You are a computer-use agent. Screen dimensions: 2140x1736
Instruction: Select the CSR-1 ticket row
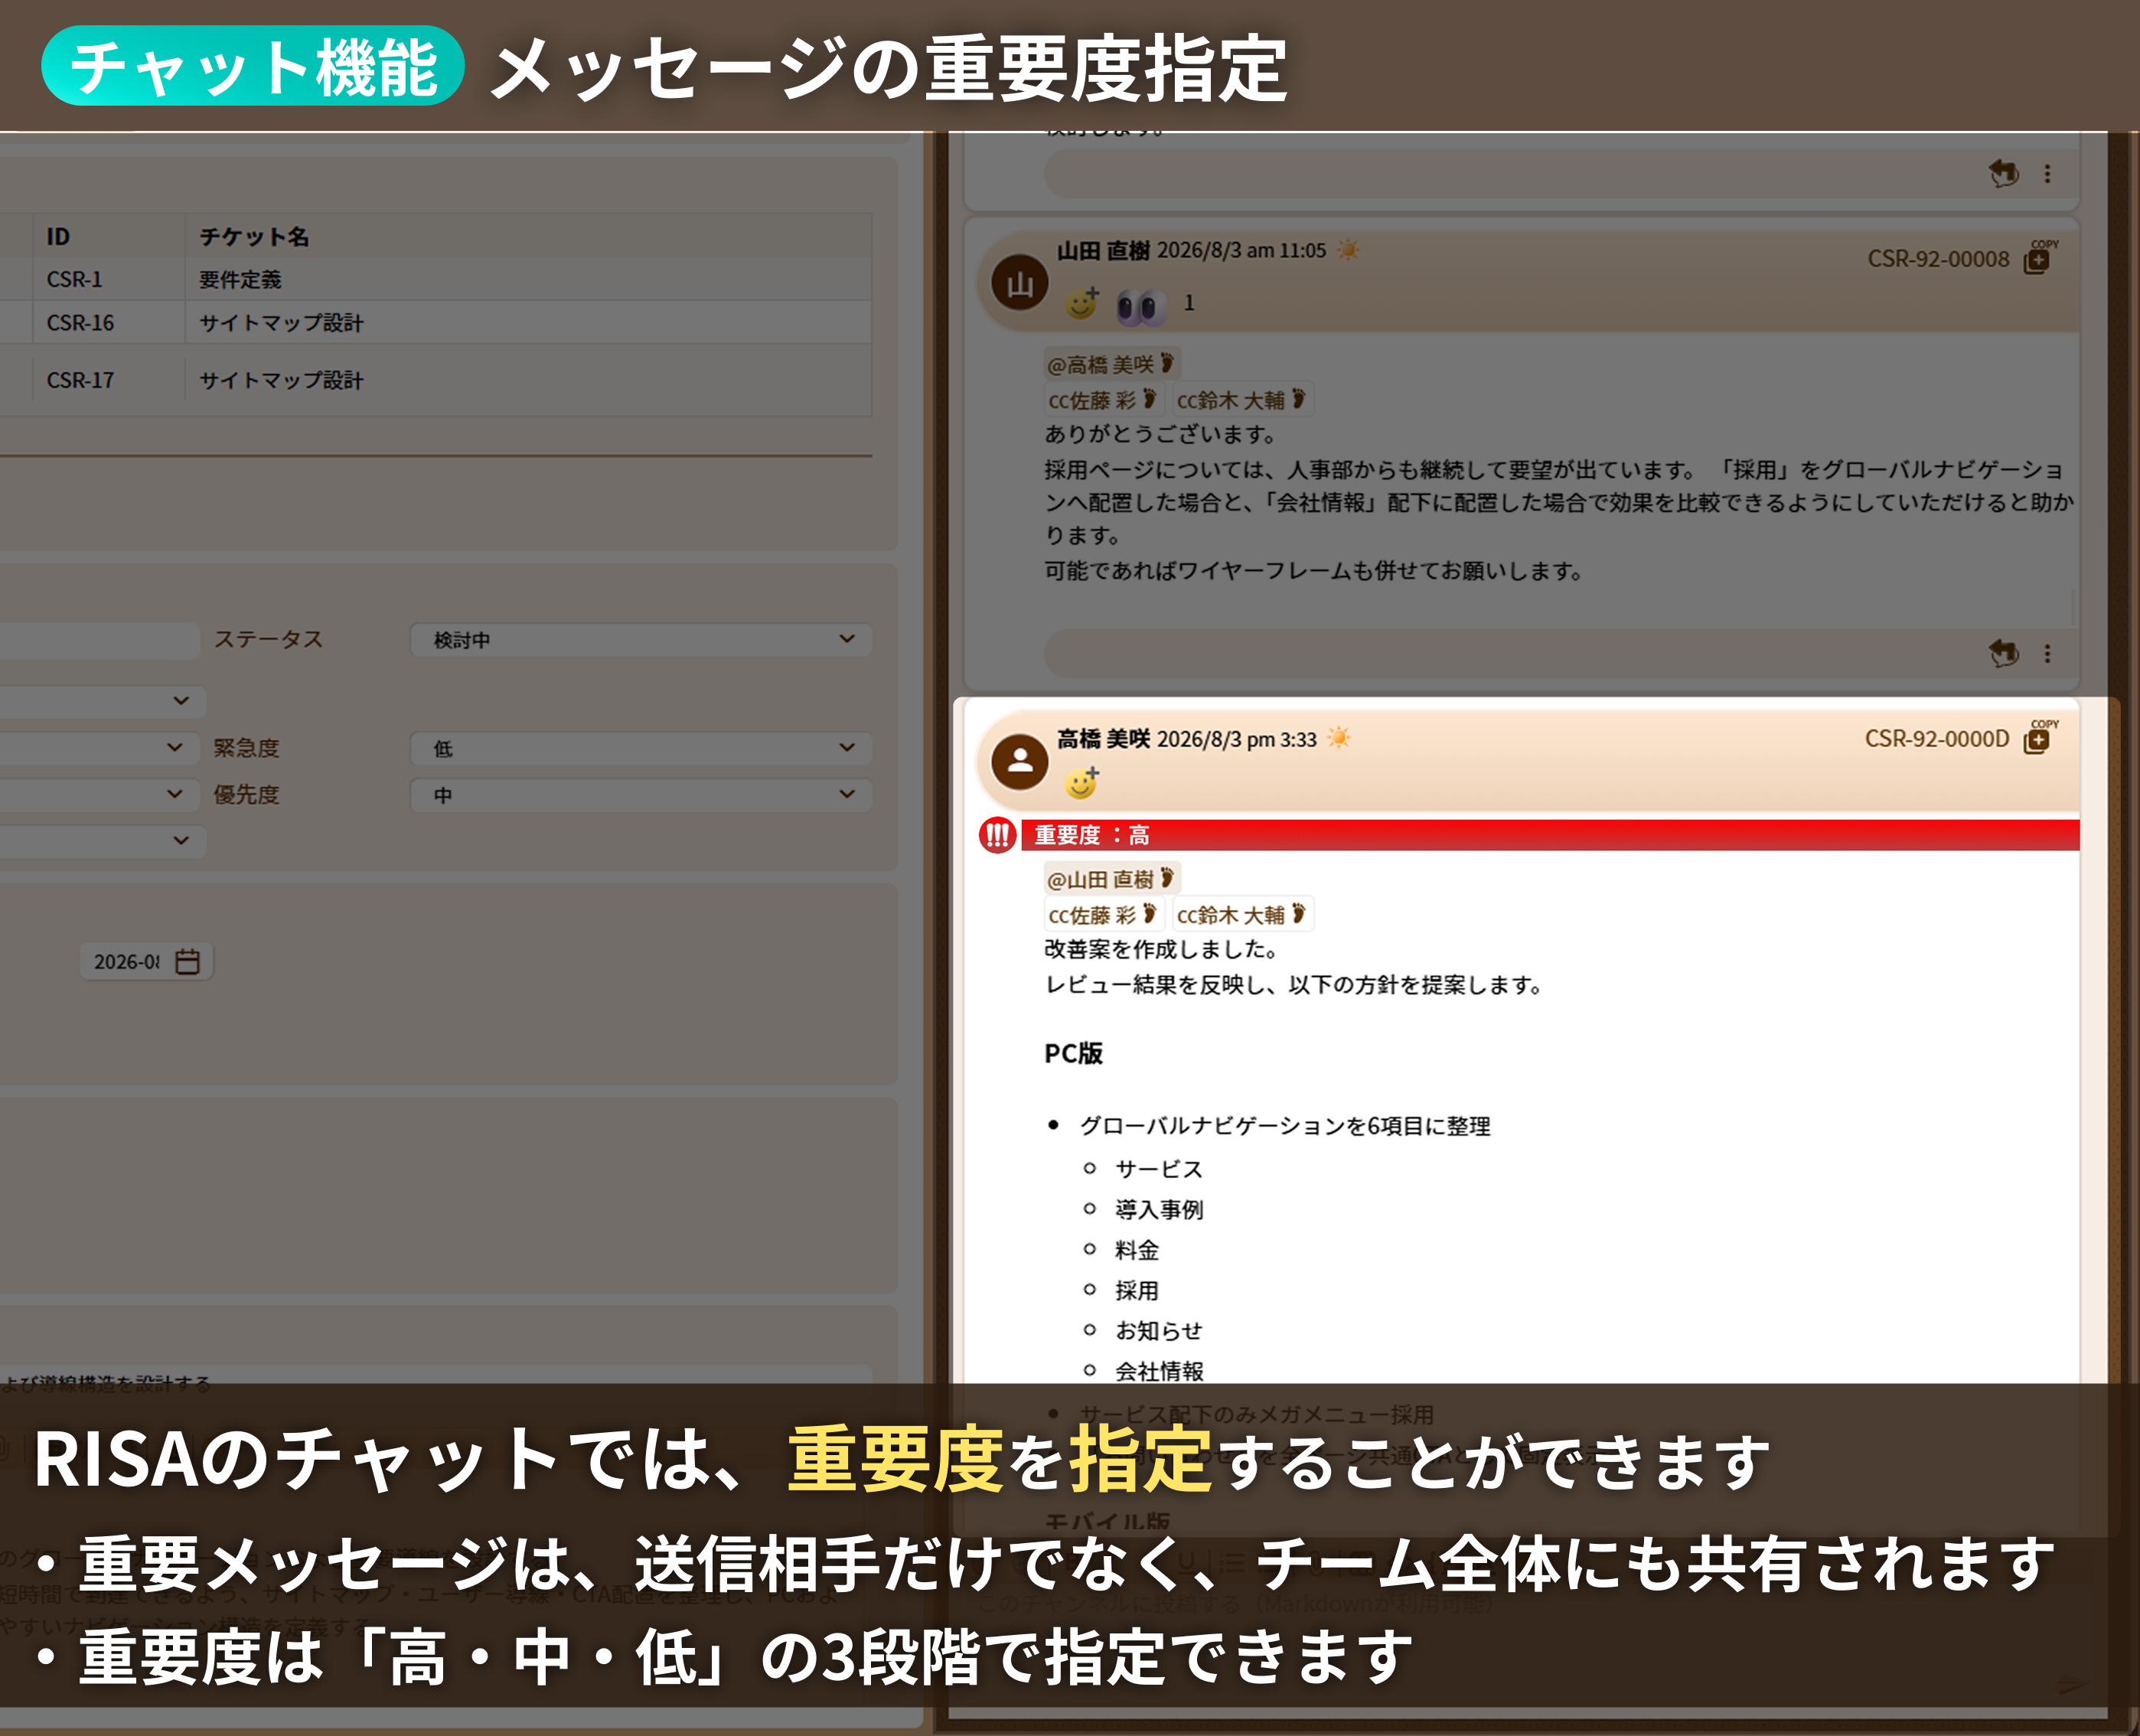(436, 279)
